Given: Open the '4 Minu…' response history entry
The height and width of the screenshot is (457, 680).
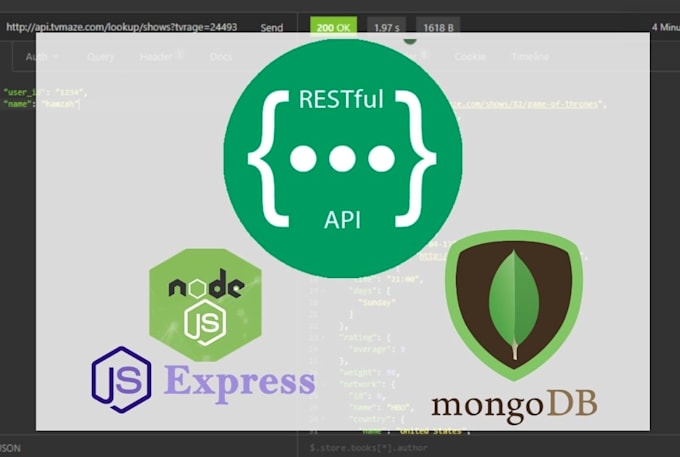Looking at the screenshot, I should (x=665, y=27).
